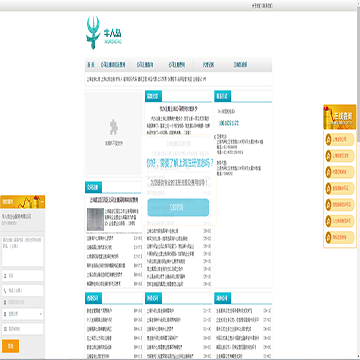
Task: Click the second round icon in consultation sidebar
Action: point(328,156)
